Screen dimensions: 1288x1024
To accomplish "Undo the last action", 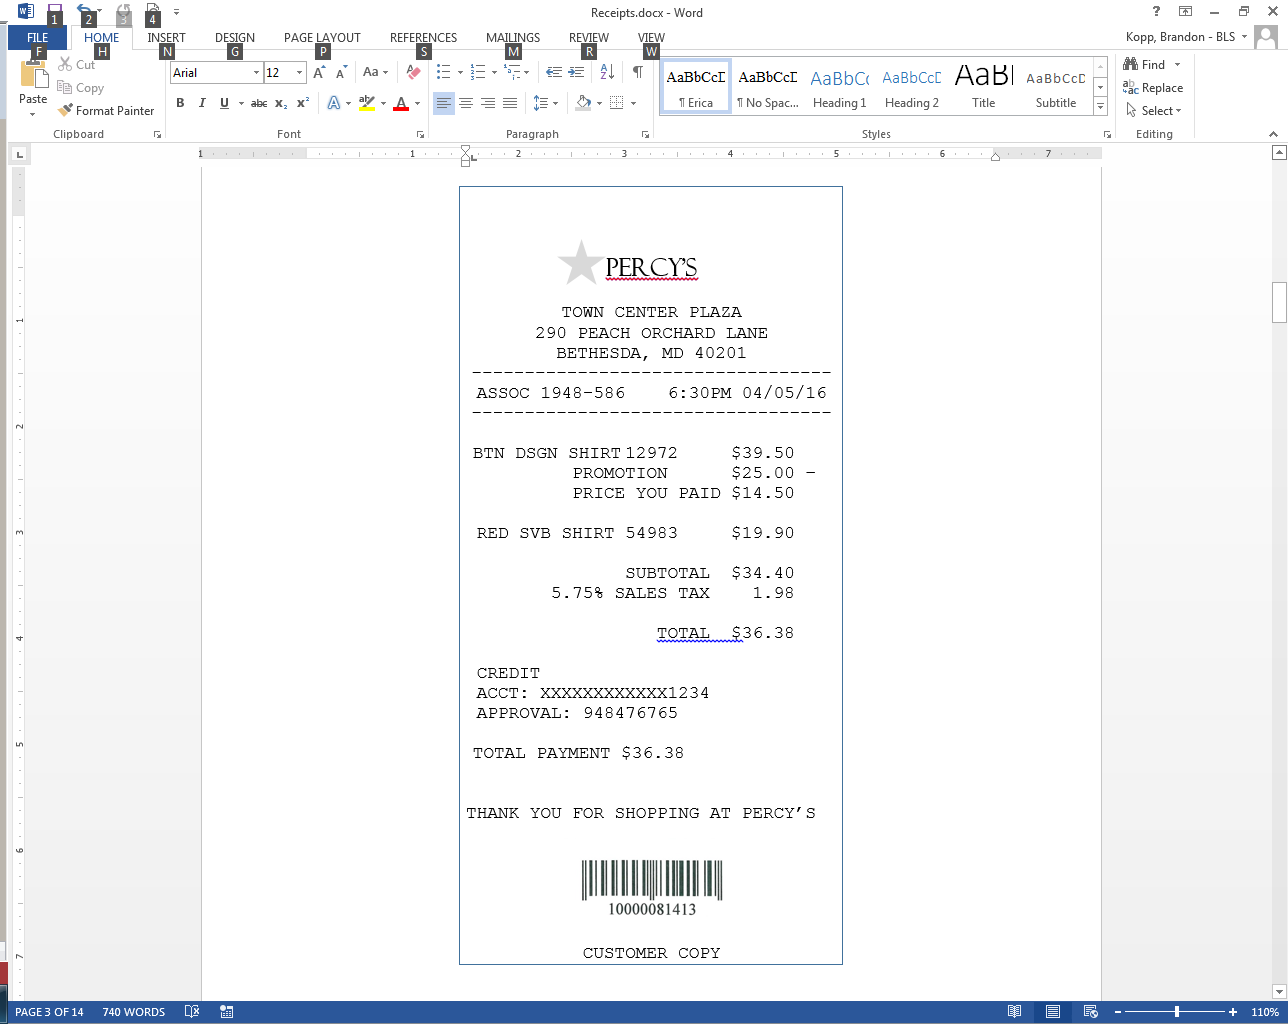I will (x=85, y=12).
